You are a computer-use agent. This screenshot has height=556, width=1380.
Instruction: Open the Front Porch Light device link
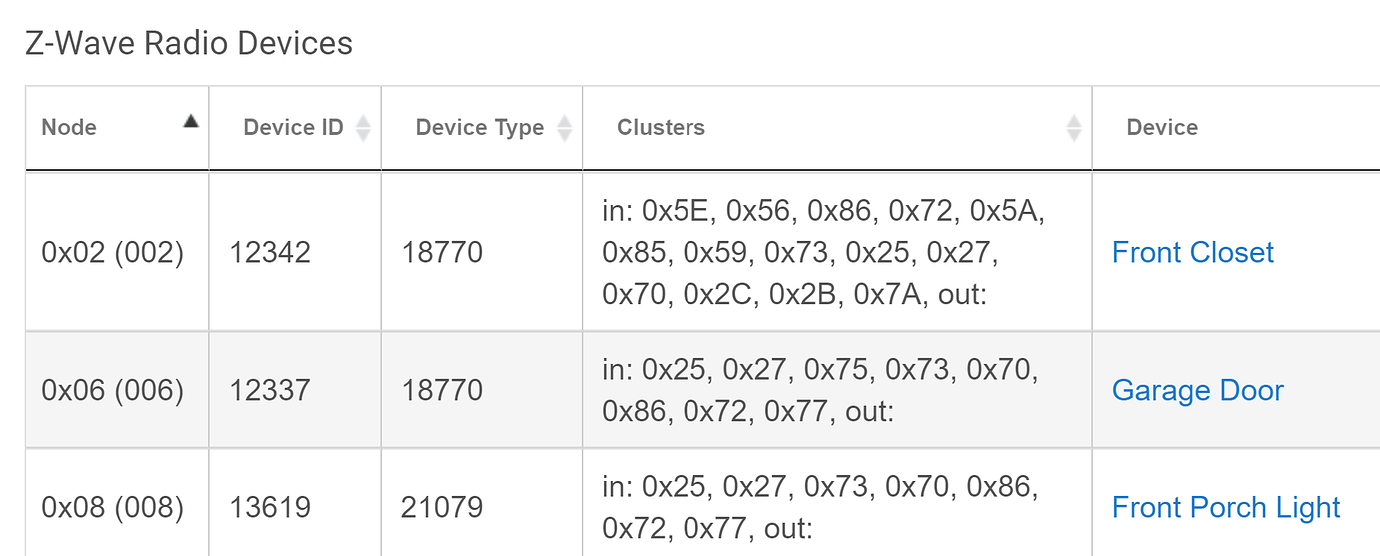click(x=1226, y=508)
